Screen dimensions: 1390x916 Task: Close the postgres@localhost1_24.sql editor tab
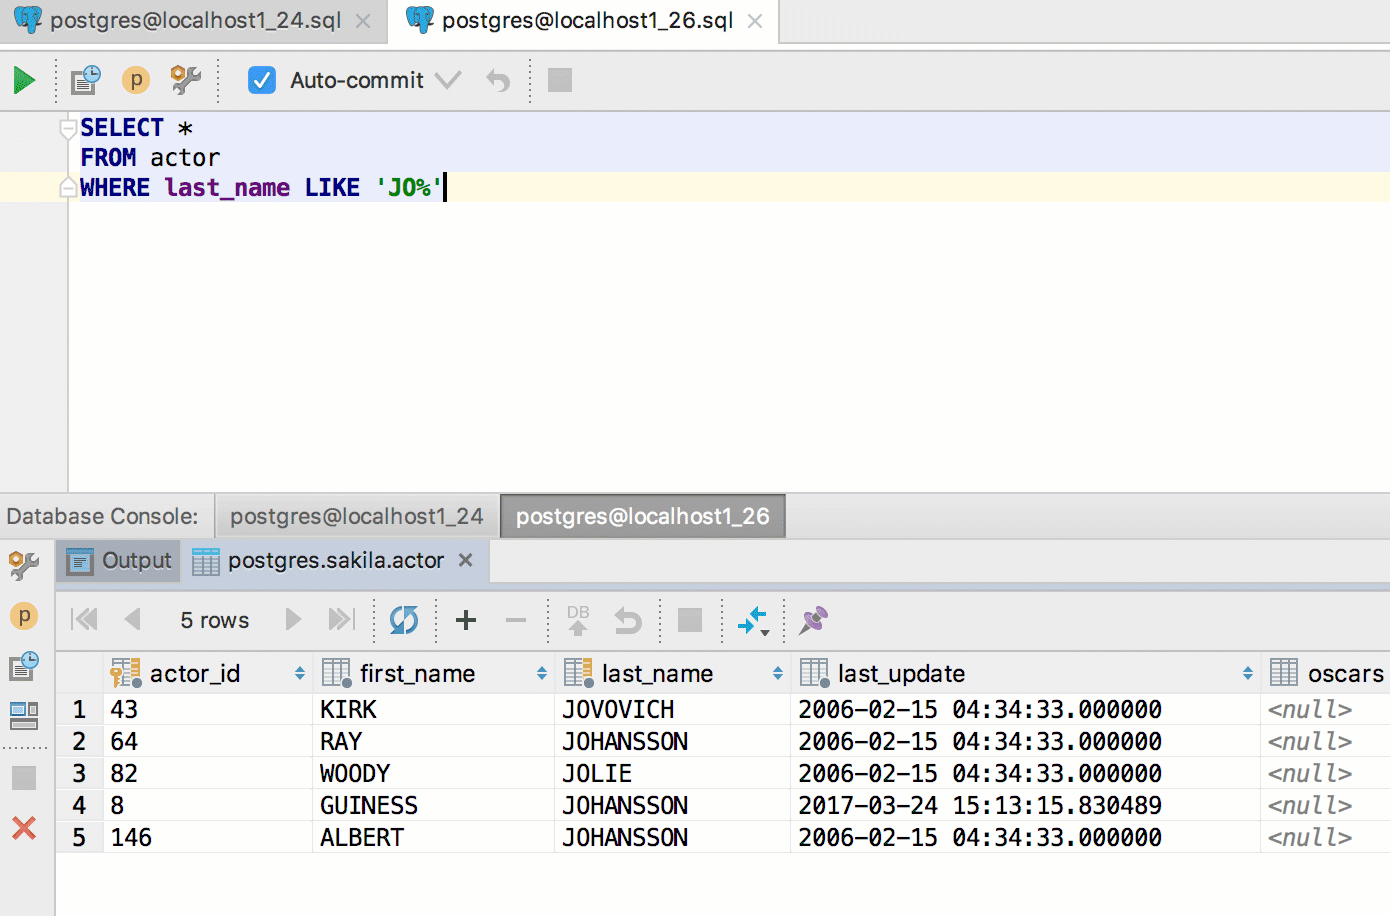pyautogui.click(x=363, y=21)
